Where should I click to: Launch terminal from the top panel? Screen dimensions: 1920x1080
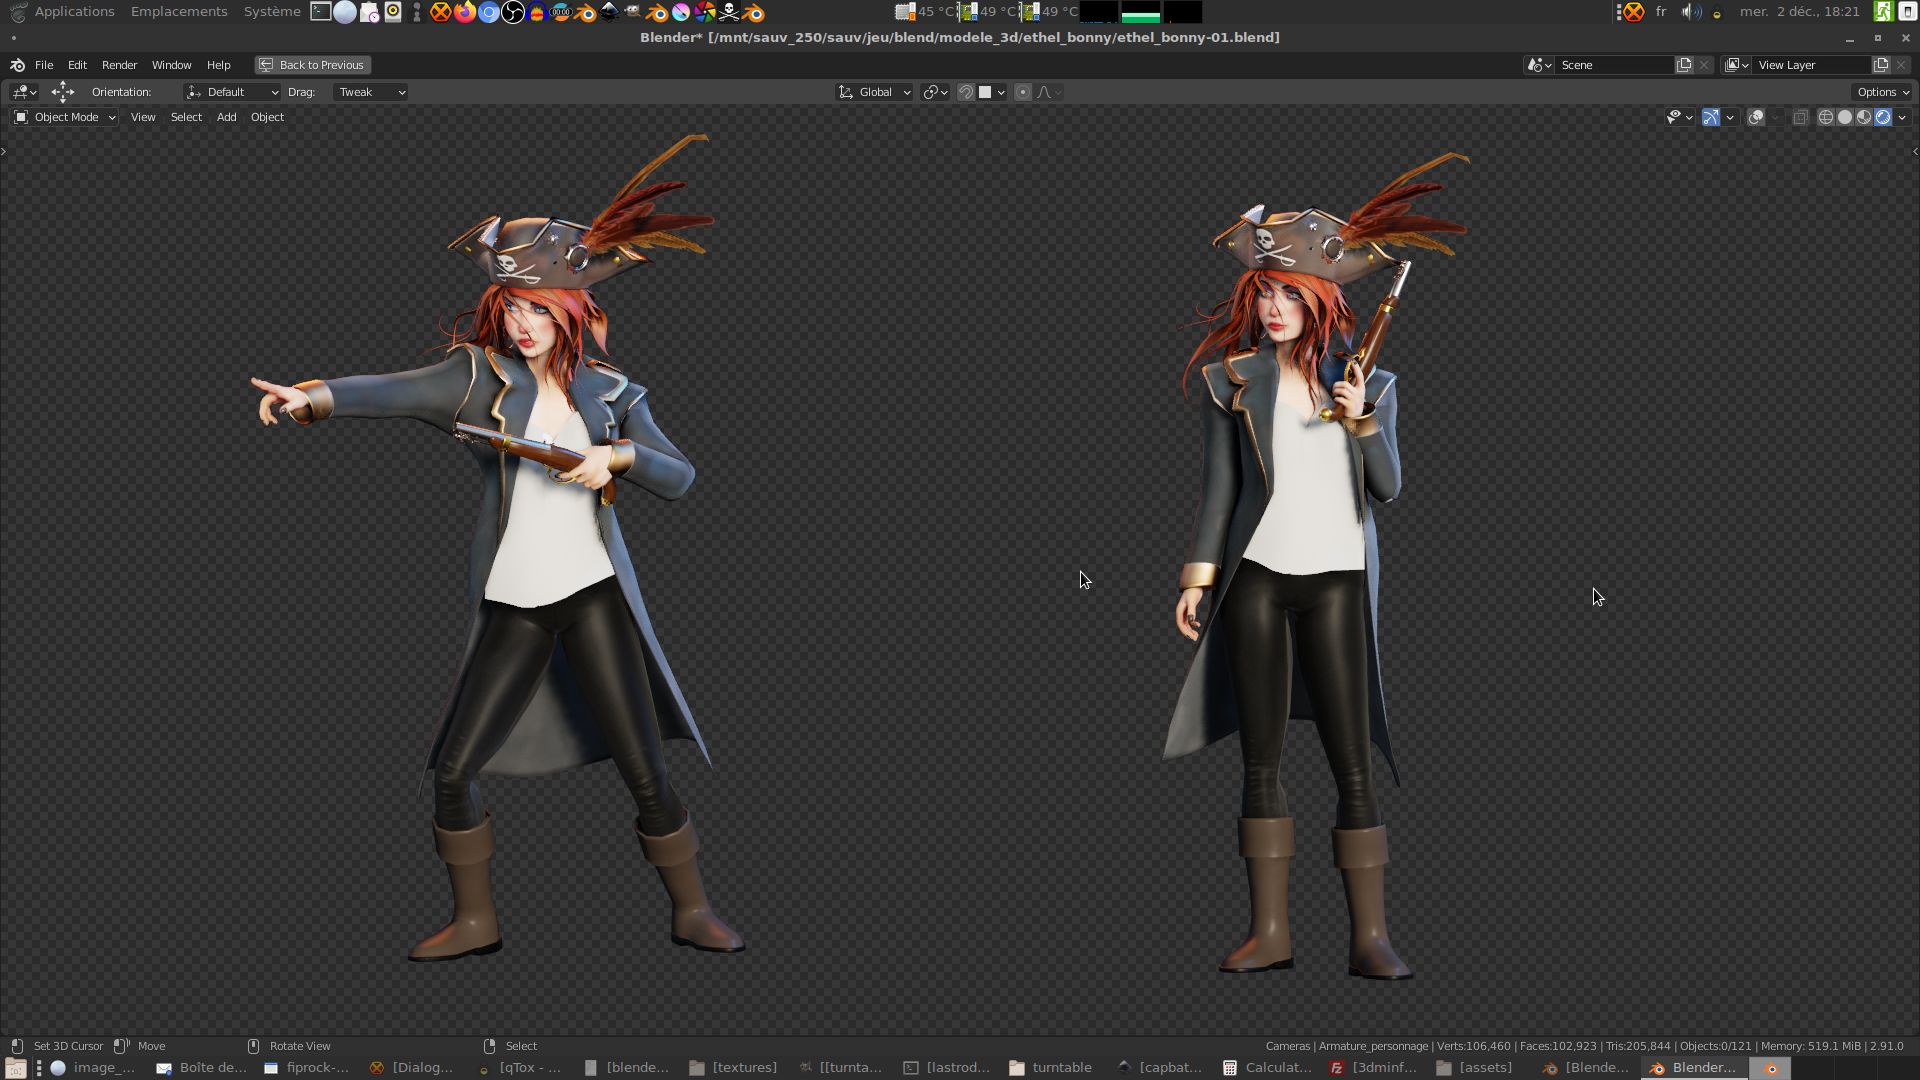tap(321, 12)
